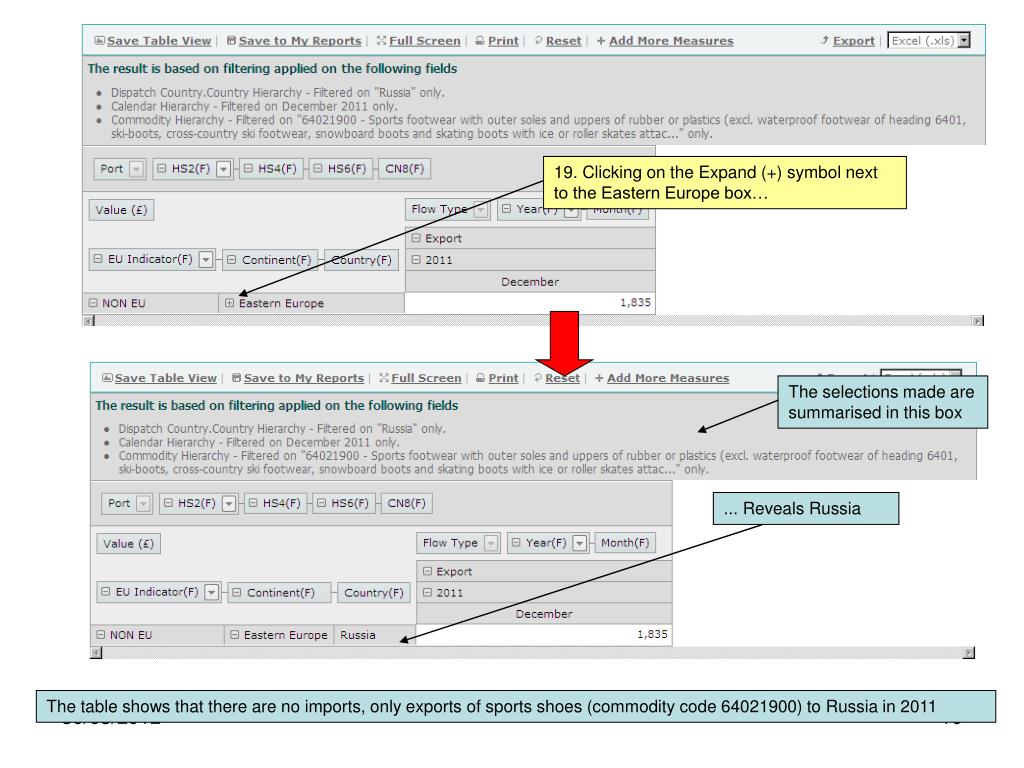This screenshot has width=1024, height=768.
Task: Collapse Export row minus icon, lower table
Action: [x=427, y=571]
